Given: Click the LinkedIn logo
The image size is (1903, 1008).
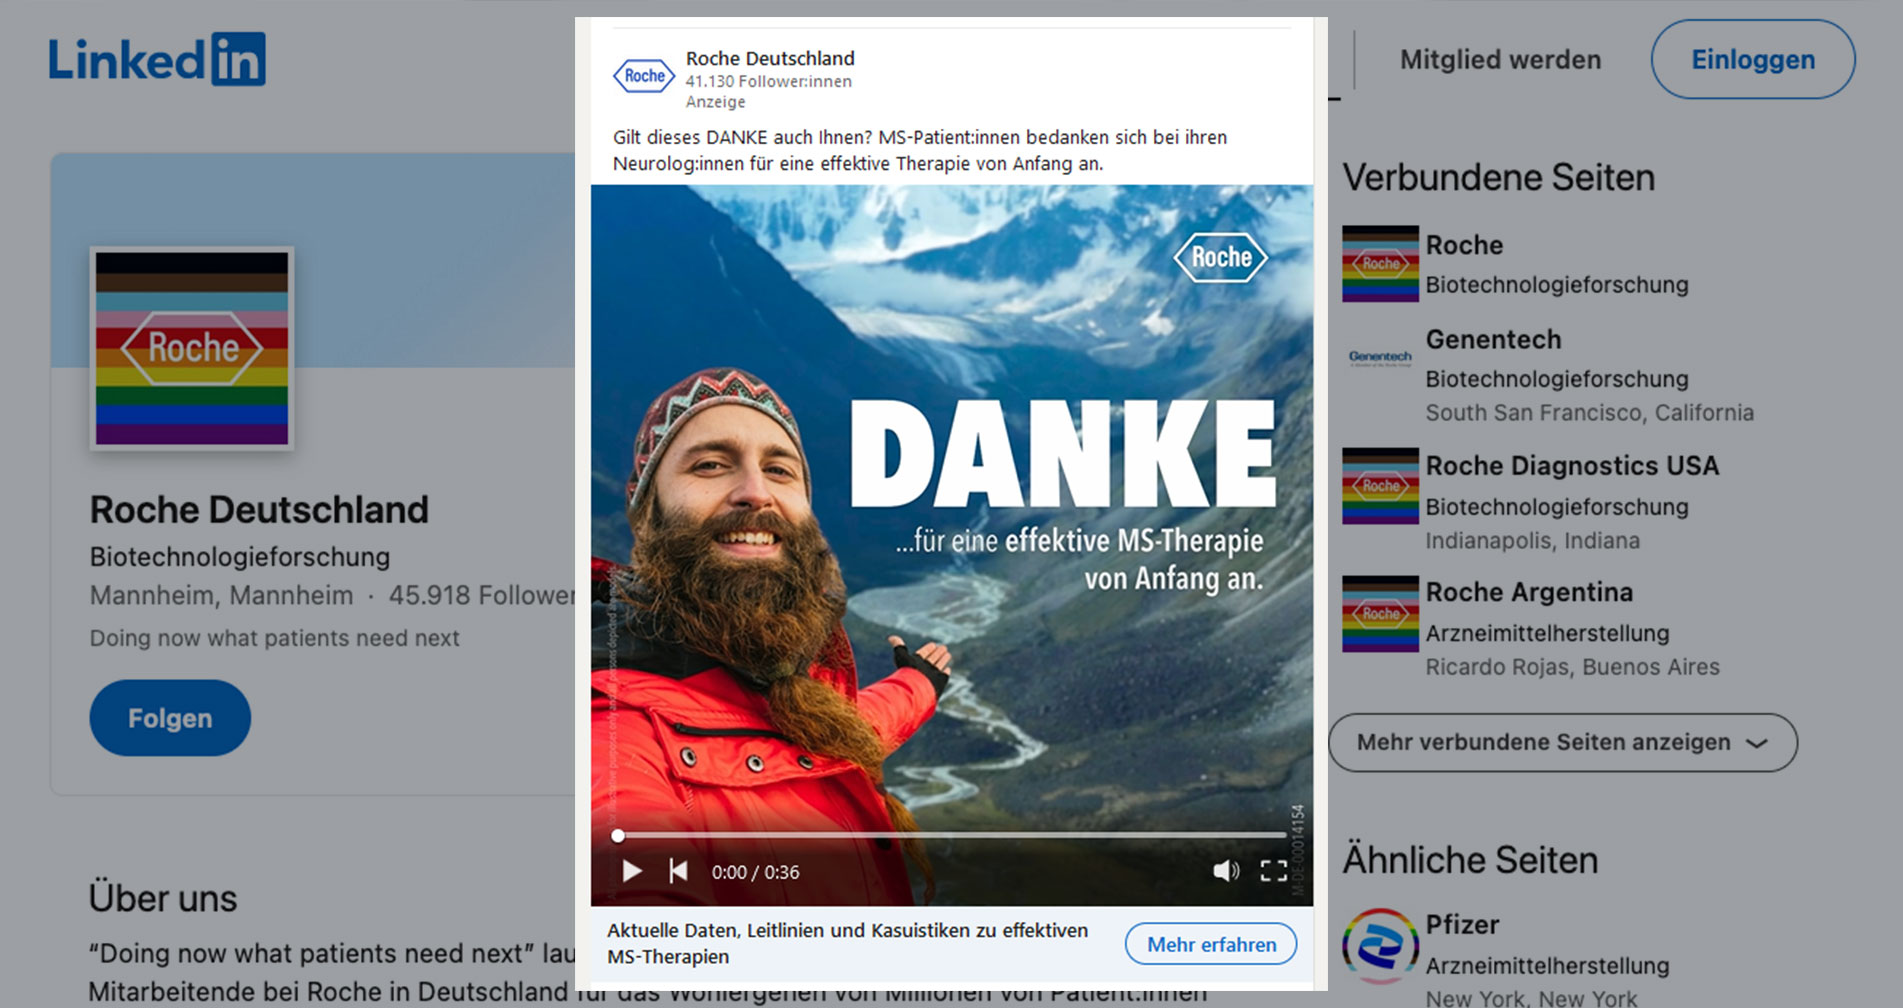Looking at the screenshot, I should pos(157,59).
